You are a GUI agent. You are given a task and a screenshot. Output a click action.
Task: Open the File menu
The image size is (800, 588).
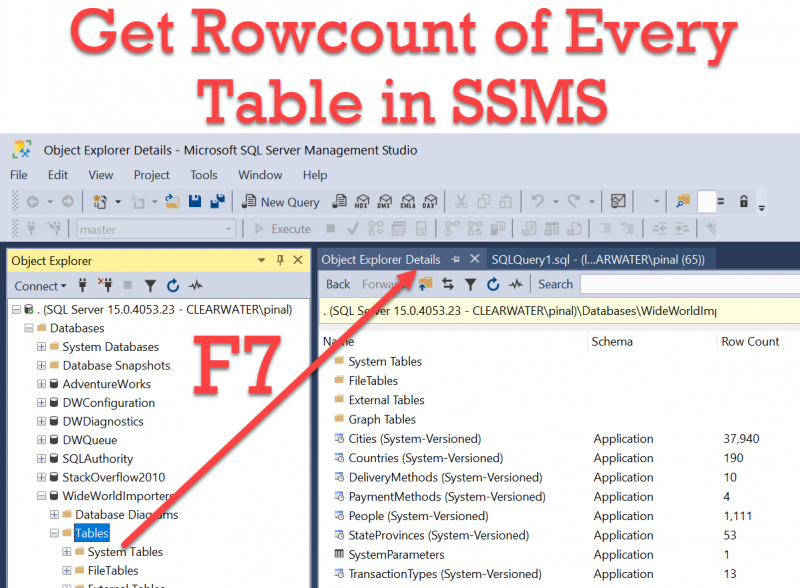[19, 175]
